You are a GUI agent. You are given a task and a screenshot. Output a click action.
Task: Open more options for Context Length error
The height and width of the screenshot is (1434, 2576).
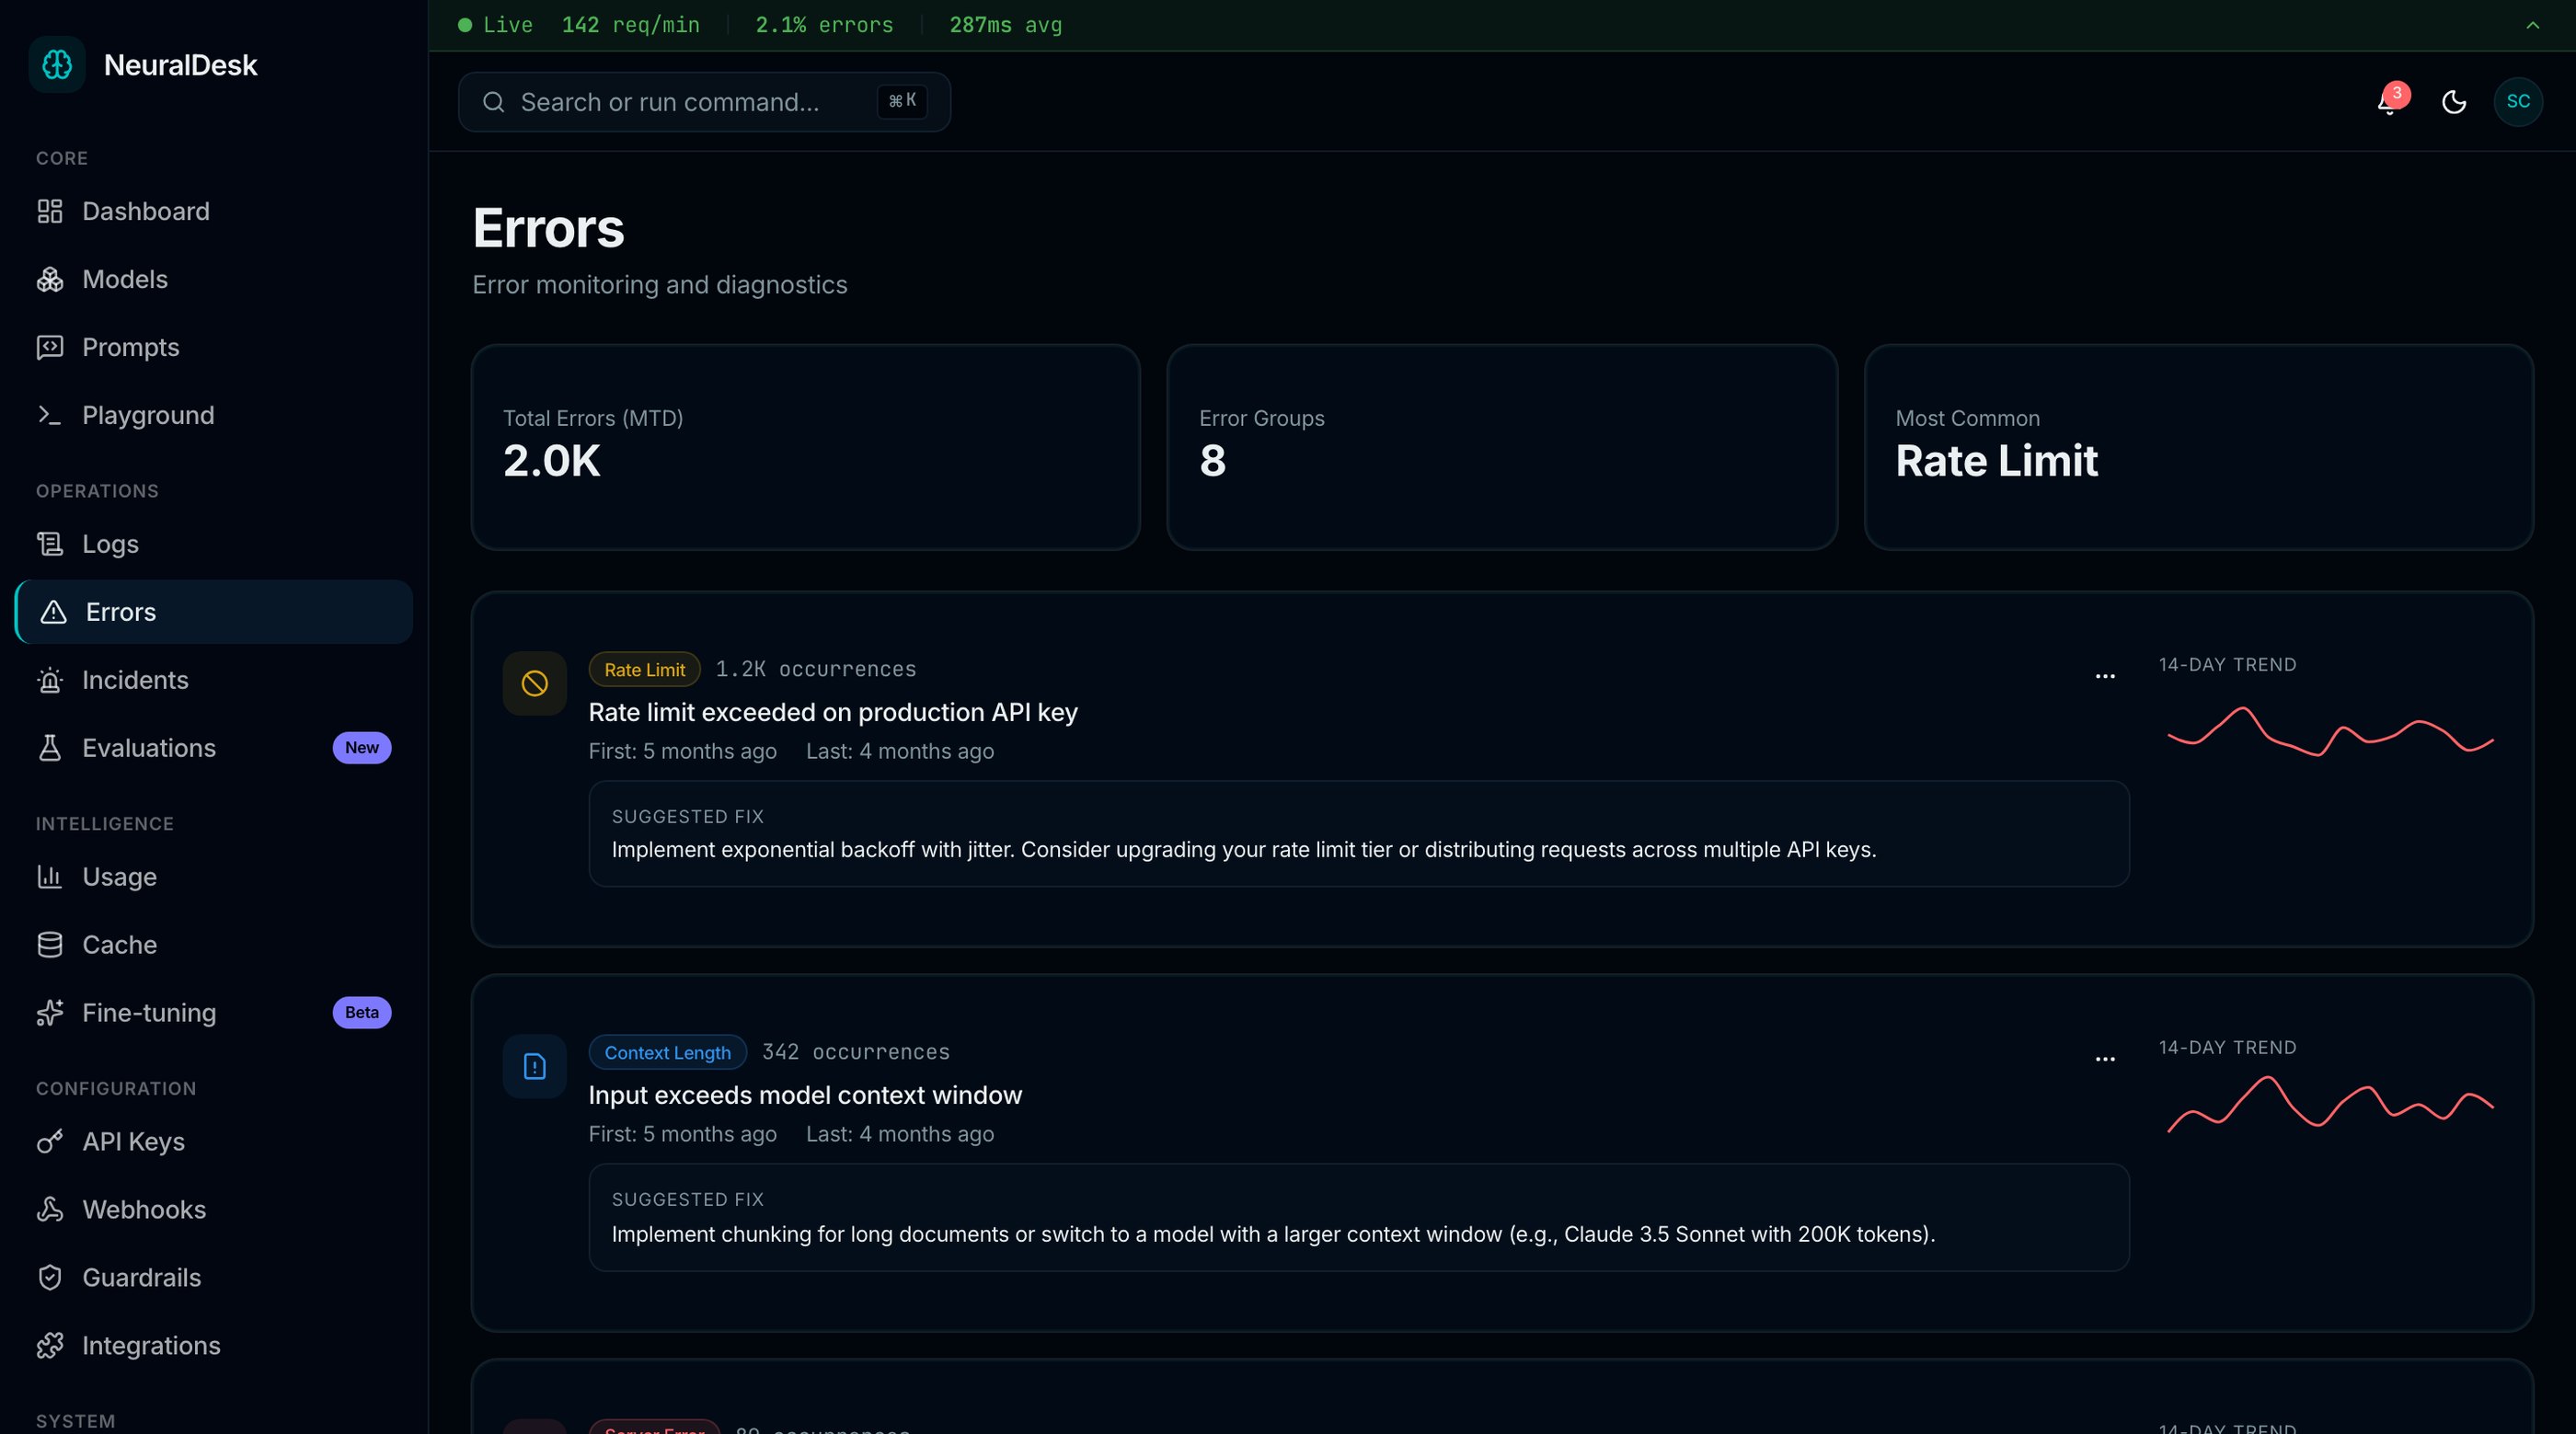point(2105,1060)
